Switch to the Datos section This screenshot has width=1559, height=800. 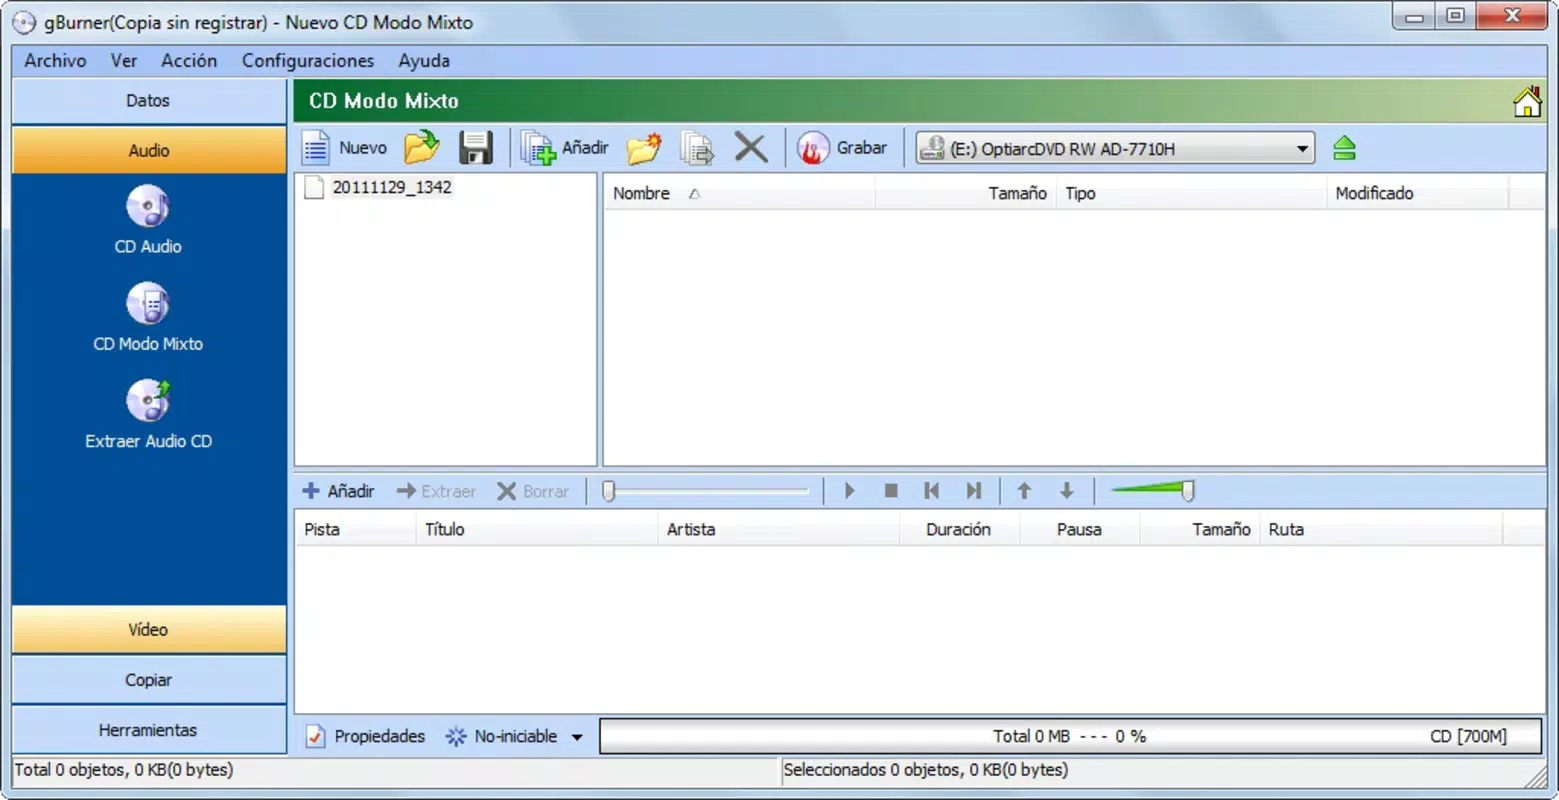148,100
